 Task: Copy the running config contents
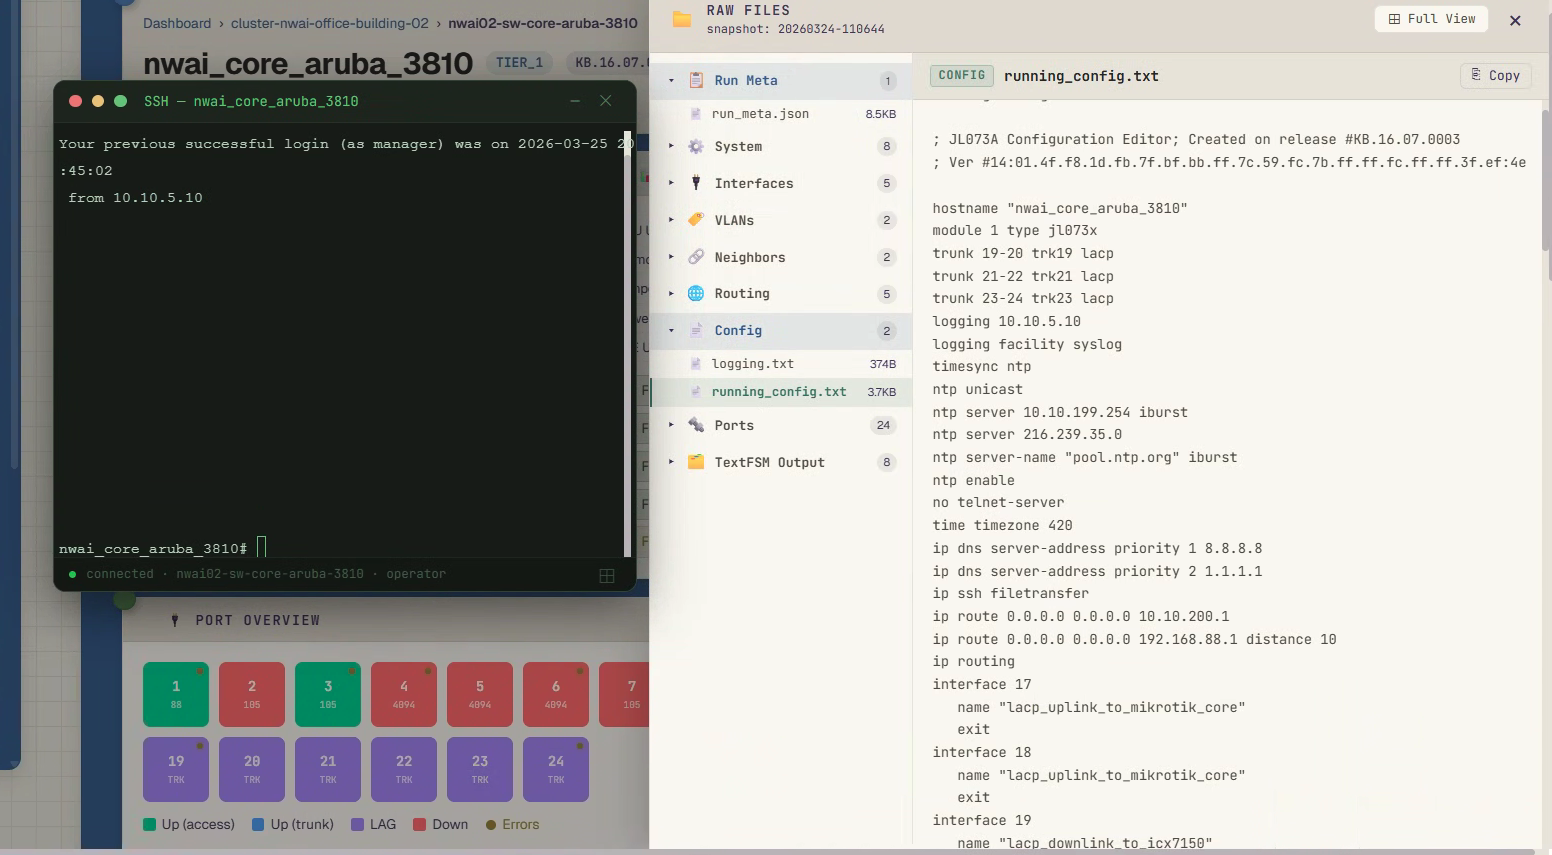pos(1496,75)
